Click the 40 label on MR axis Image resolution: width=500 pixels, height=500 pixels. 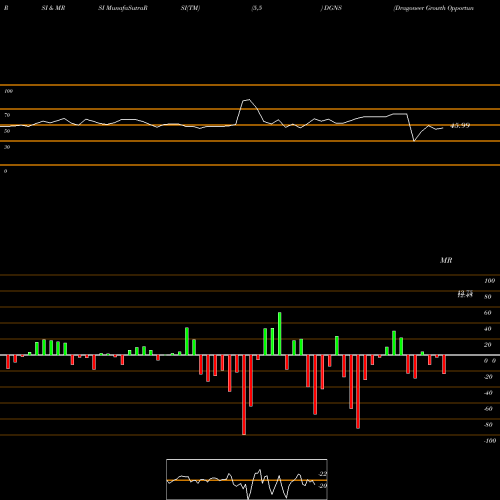point(488,329)
